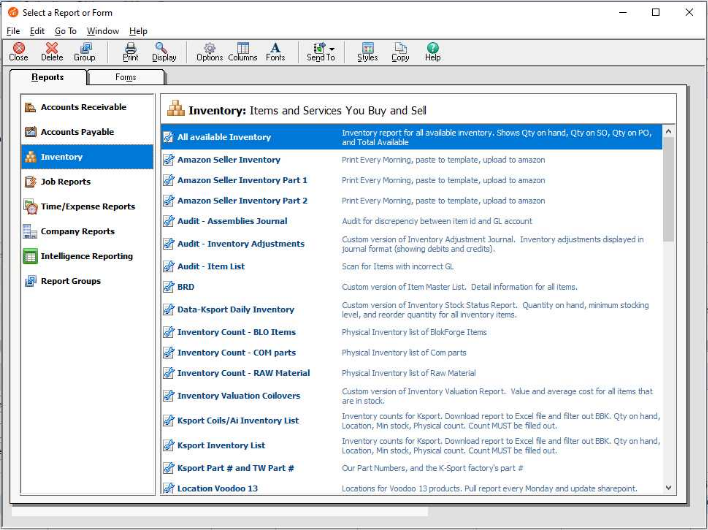Image resolution: width=708 pixels, height=530 pixels.
Task: Select Inventory Count - BLO Items report
Action: [x=412, y=332]
